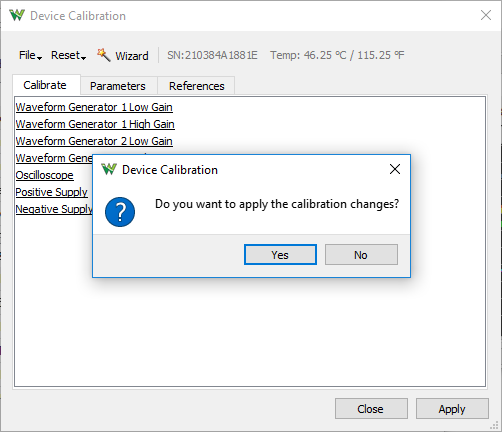Click the WaveForms logo in popup title bar

109,169
